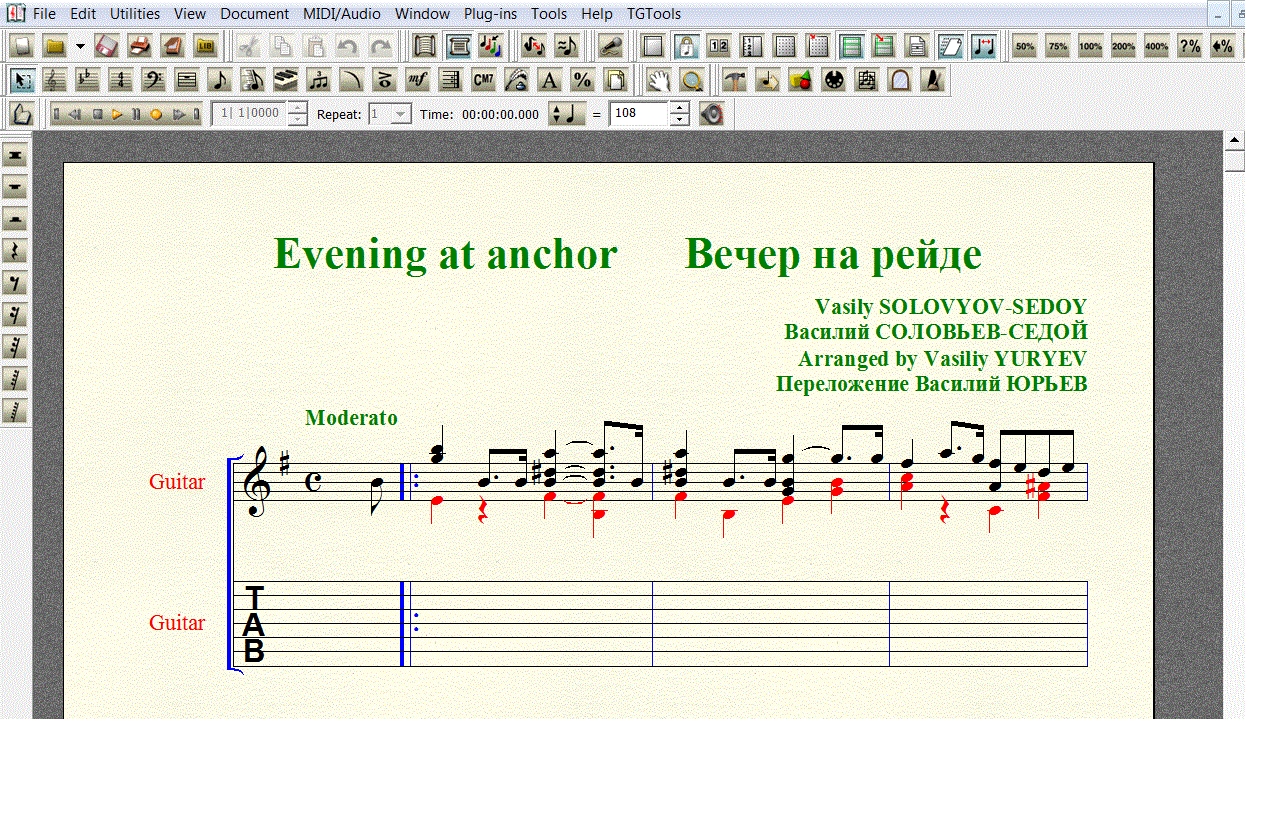The image size is (1274, 813).
Task: Choose the Tuplet tool
Action: pyautogui.click(x=318, y=80)
